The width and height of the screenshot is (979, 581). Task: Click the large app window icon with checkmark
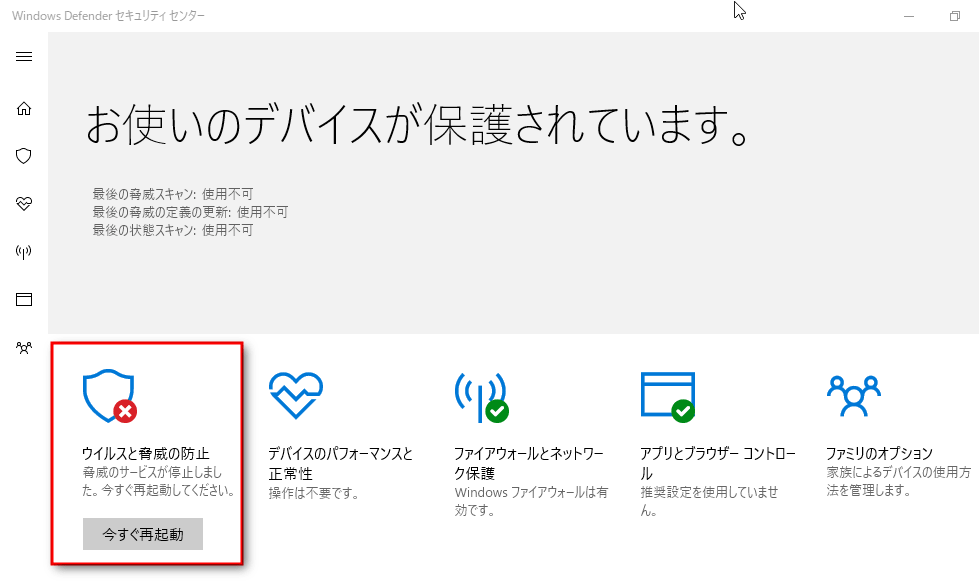pyautogui.click(x=668, y=397)
